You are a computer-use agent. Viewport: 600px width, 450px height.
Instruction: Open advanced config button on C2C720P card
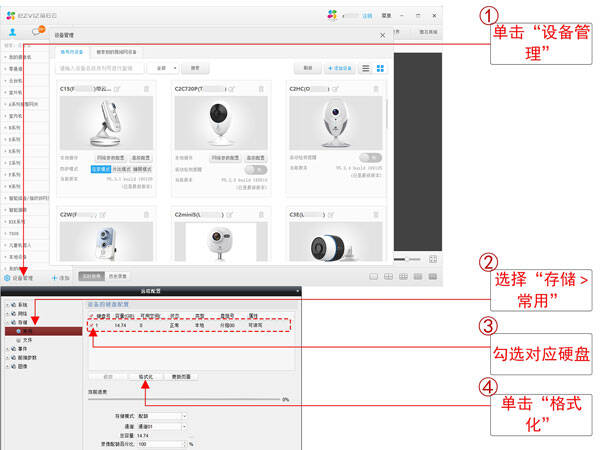point(255,158)
